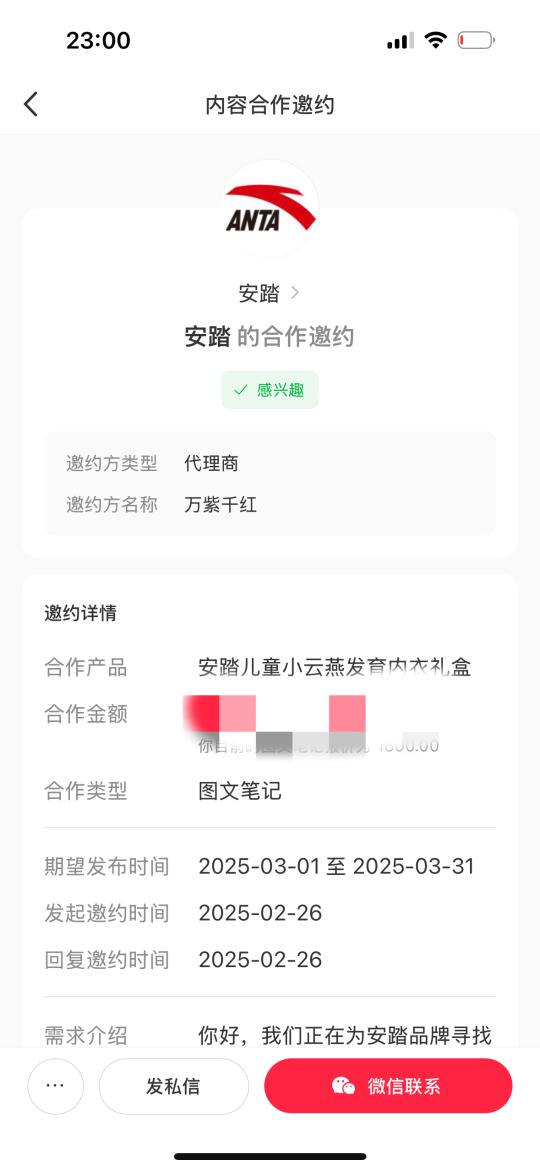Tap the 发私信 button
The width and height of the screenshot is (540, 1171).
[x=173, y=1086]
